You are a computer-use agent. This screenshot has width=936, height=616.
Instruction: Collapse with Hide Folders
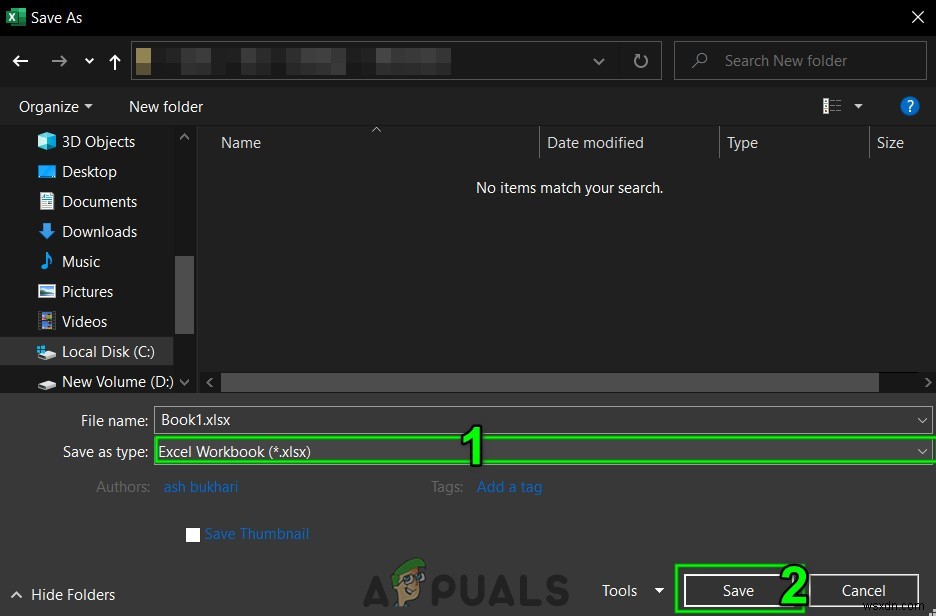63,595
